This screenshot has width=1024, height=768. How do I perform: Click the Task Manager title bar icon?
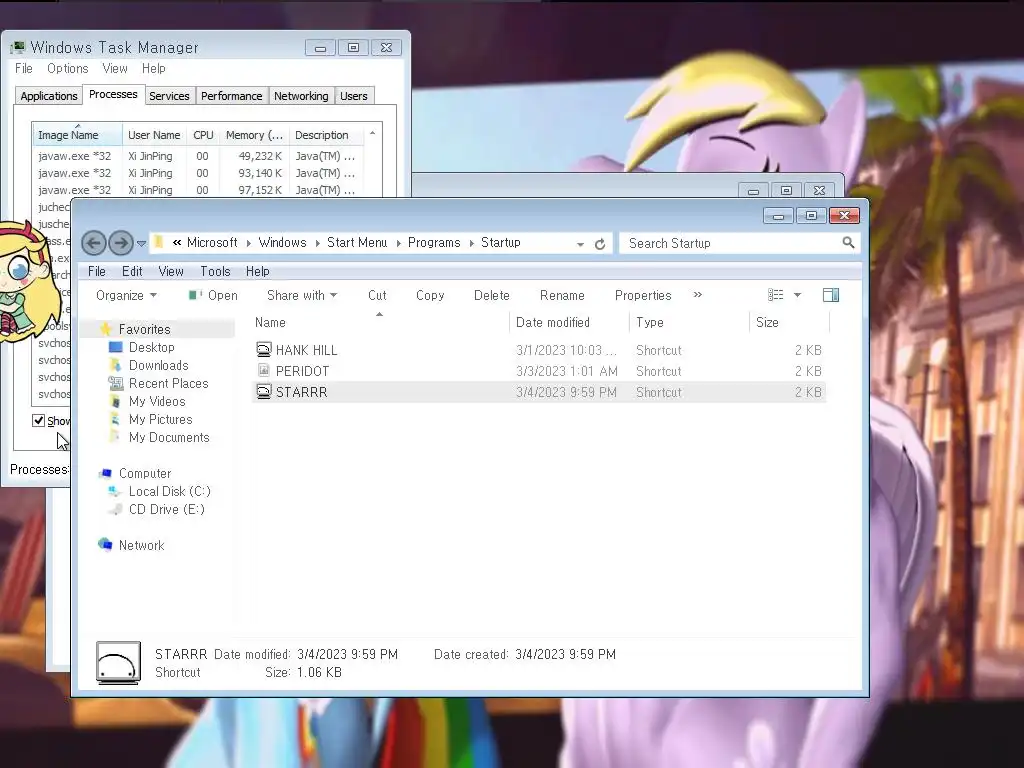pos(18,47)
